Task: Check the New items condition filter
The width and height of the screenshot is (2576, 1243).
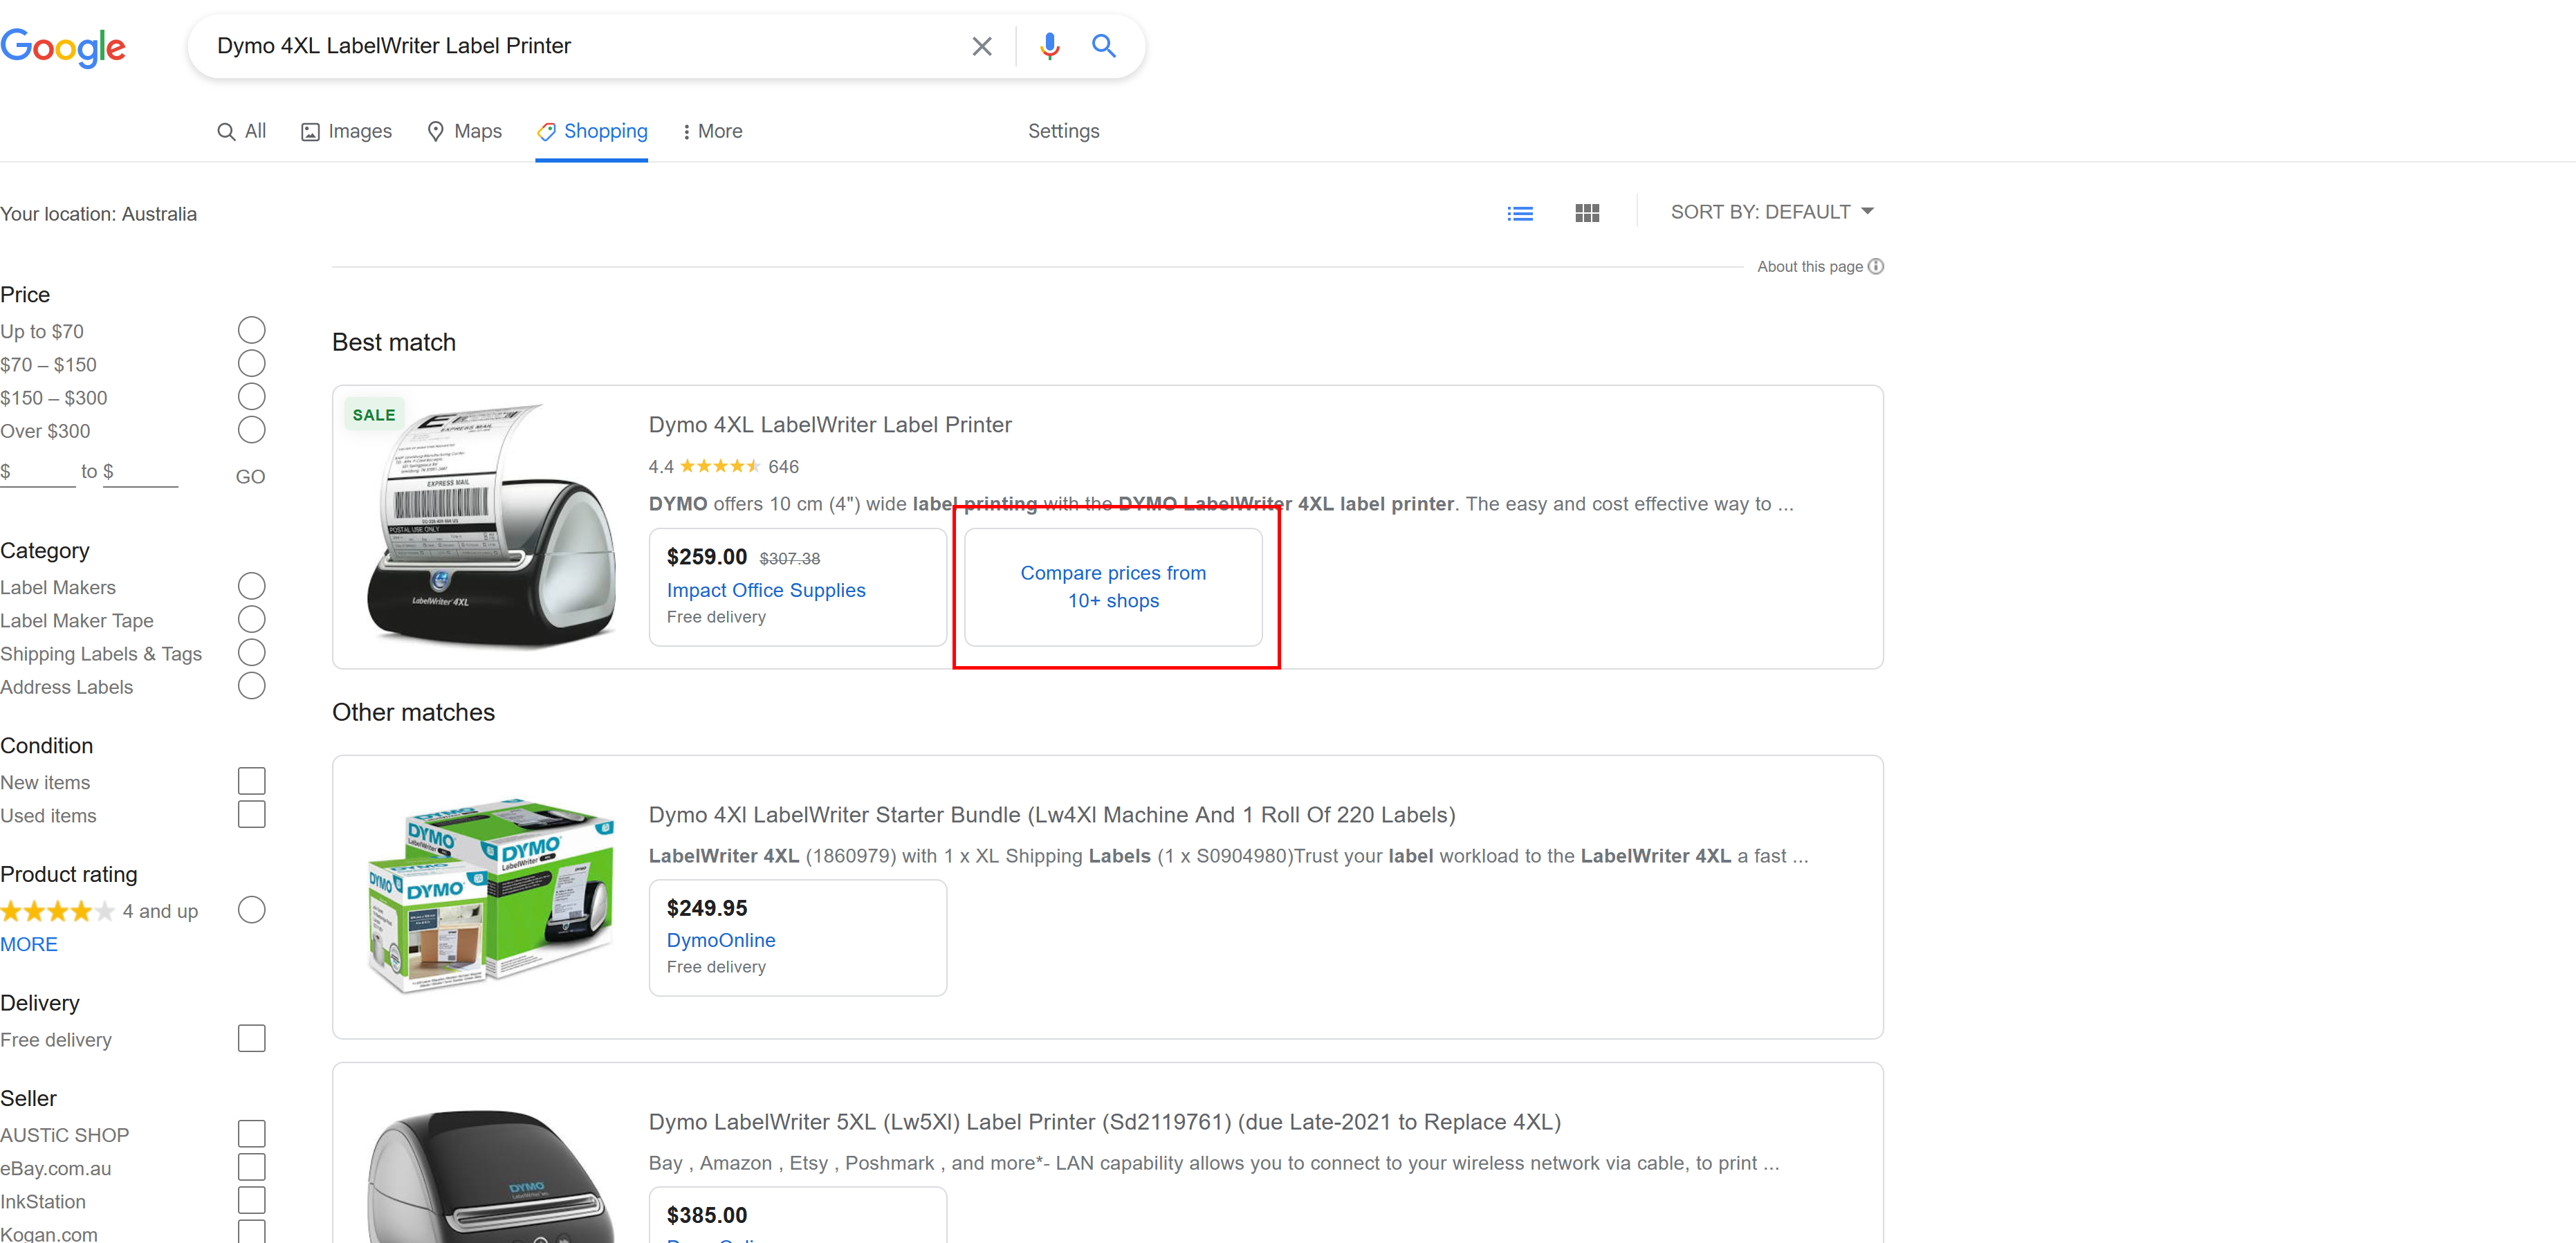Action: click(251, 780)
